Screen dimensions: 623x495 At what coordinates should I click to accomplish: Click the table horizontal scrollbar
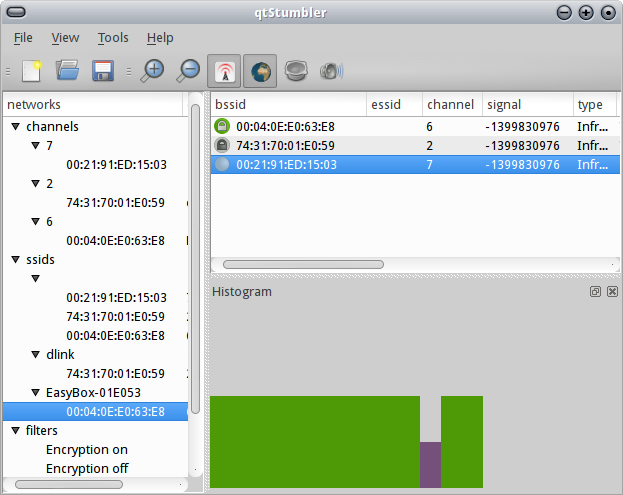point(304,265)
